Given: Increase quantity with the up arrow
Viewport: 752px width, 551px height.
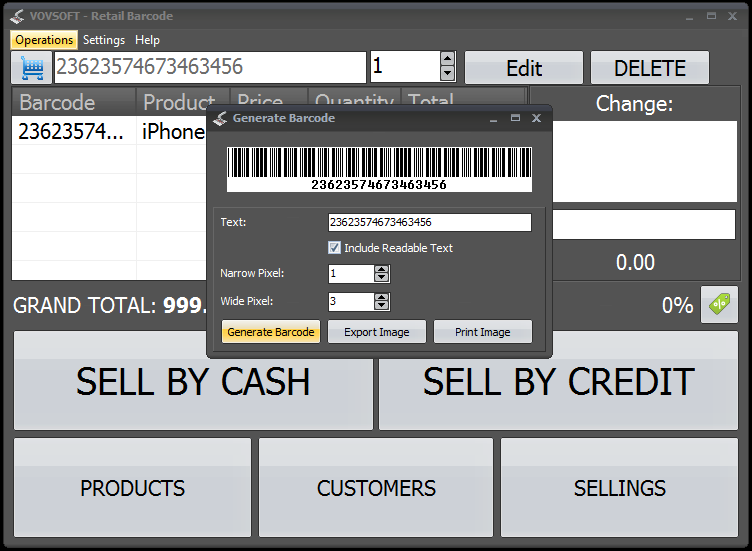Looking at the screenshot, I should 447,59.
